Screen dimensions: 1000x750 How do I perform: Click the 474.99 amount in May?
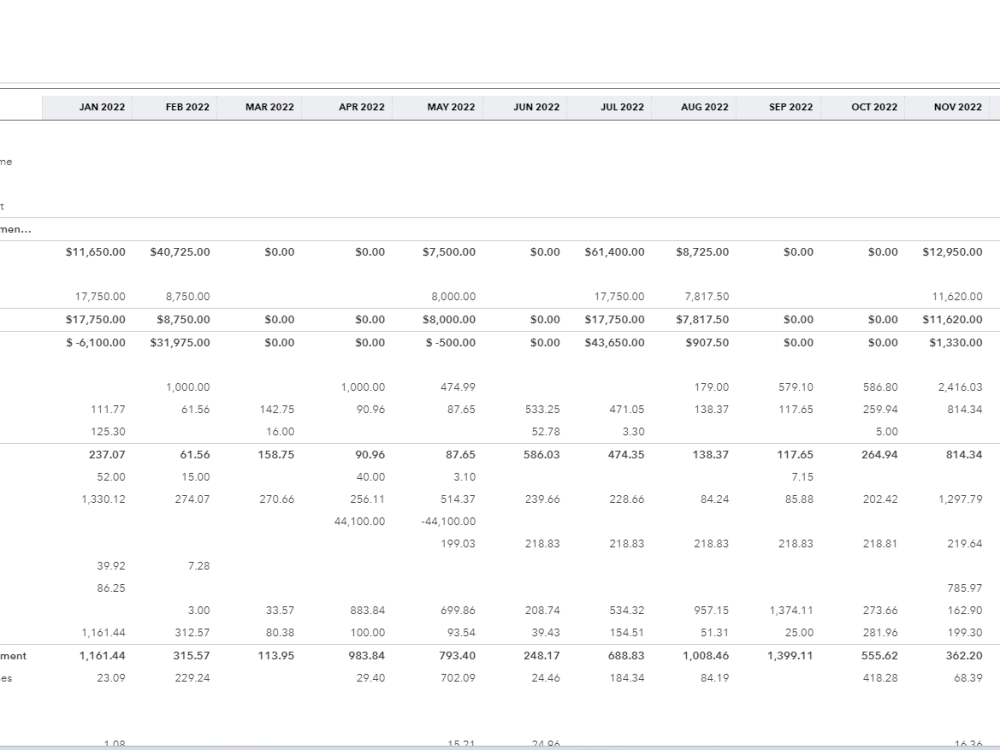[458, 387]
